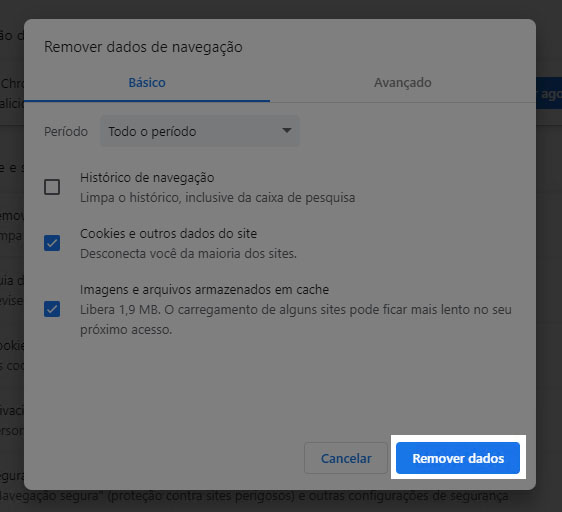
Task: Click the Libera 1,9 MB description
Action: pos(296,319)
